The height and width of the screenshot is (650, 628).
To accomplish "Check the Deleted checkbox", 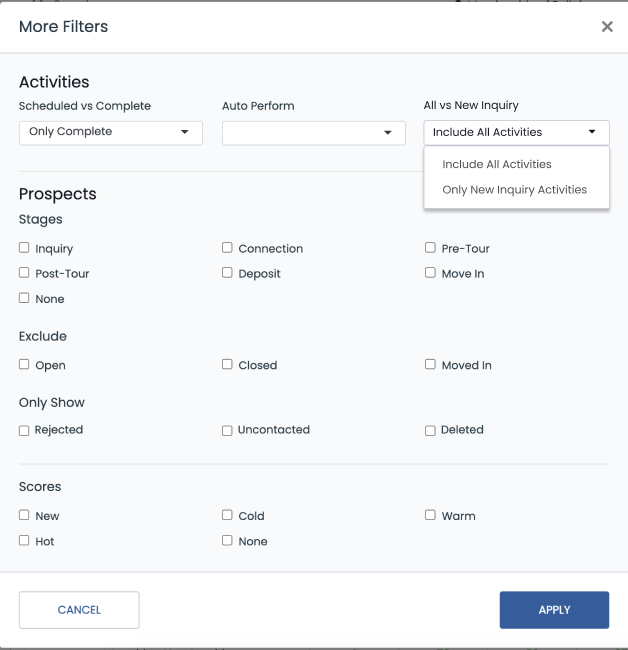I will click(430, 431).
